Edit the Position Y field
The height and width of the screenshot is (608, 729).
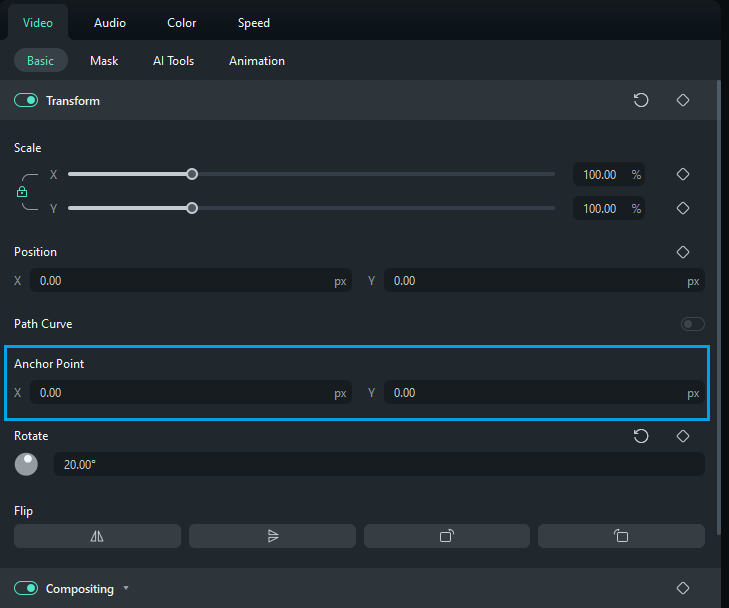(544, 280)
